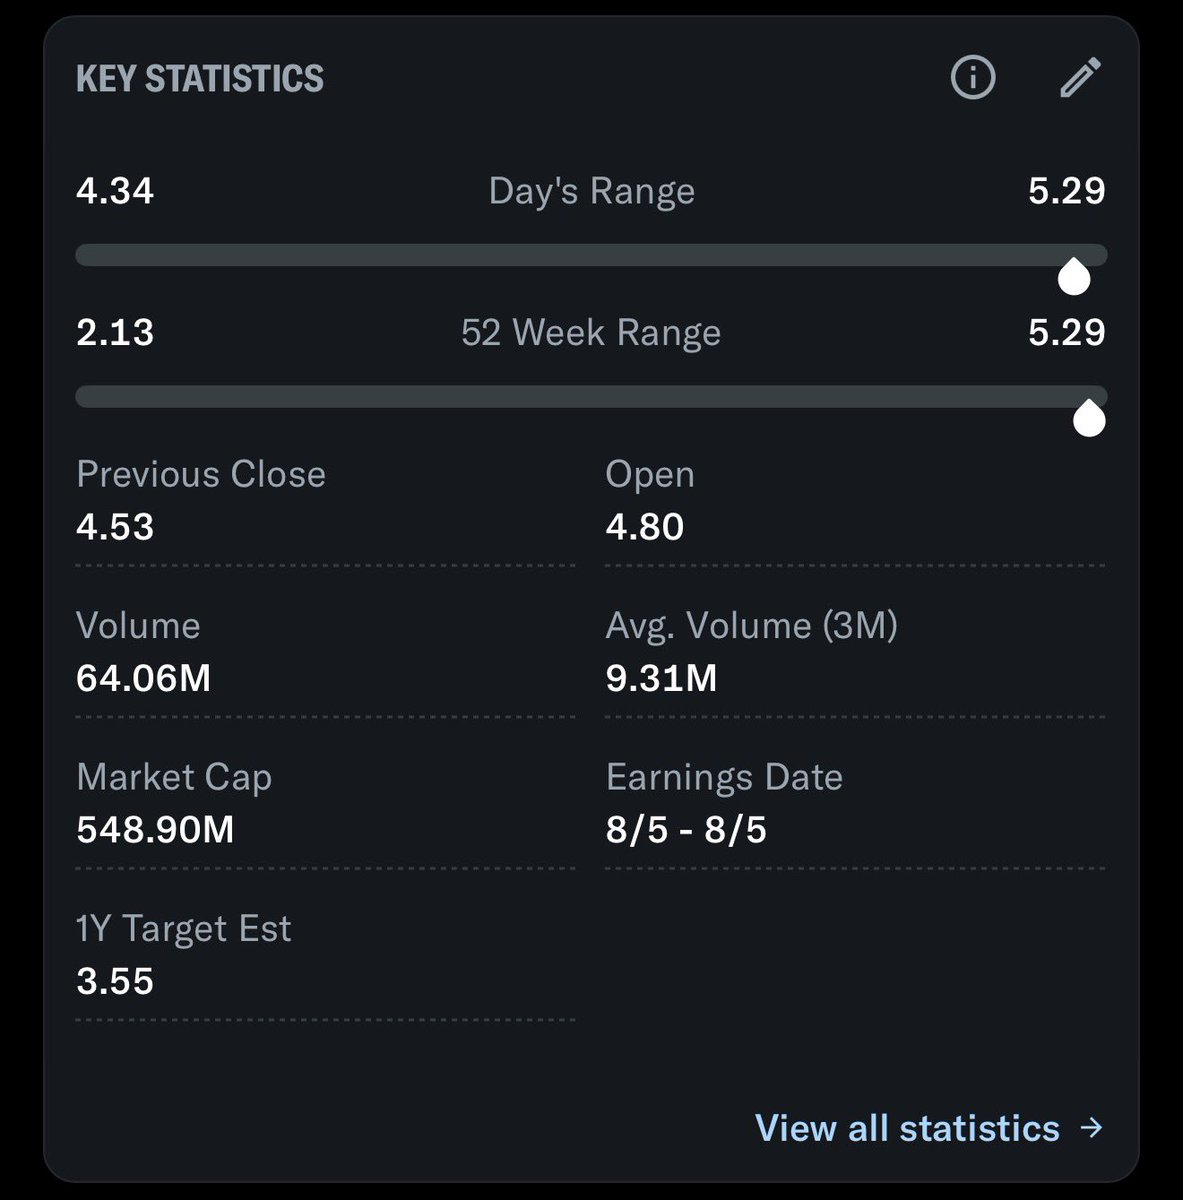Click the 52 Week Range slider marker

pos(1089,418)
